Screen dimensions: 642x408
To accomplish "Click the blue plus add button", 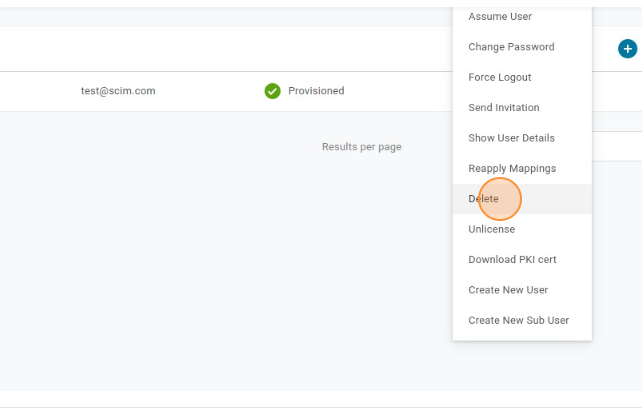I will (627, 49).
